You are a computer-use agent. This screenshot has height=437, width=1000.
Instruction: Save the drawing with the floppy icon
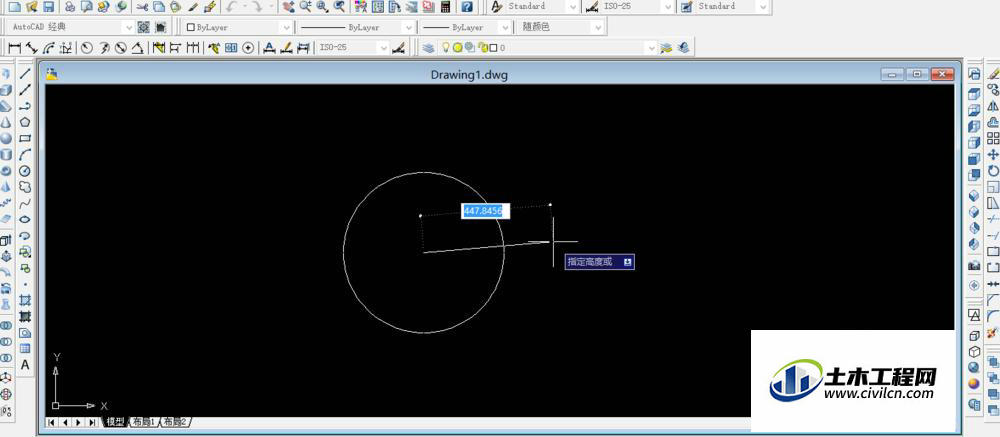[48, 7]
